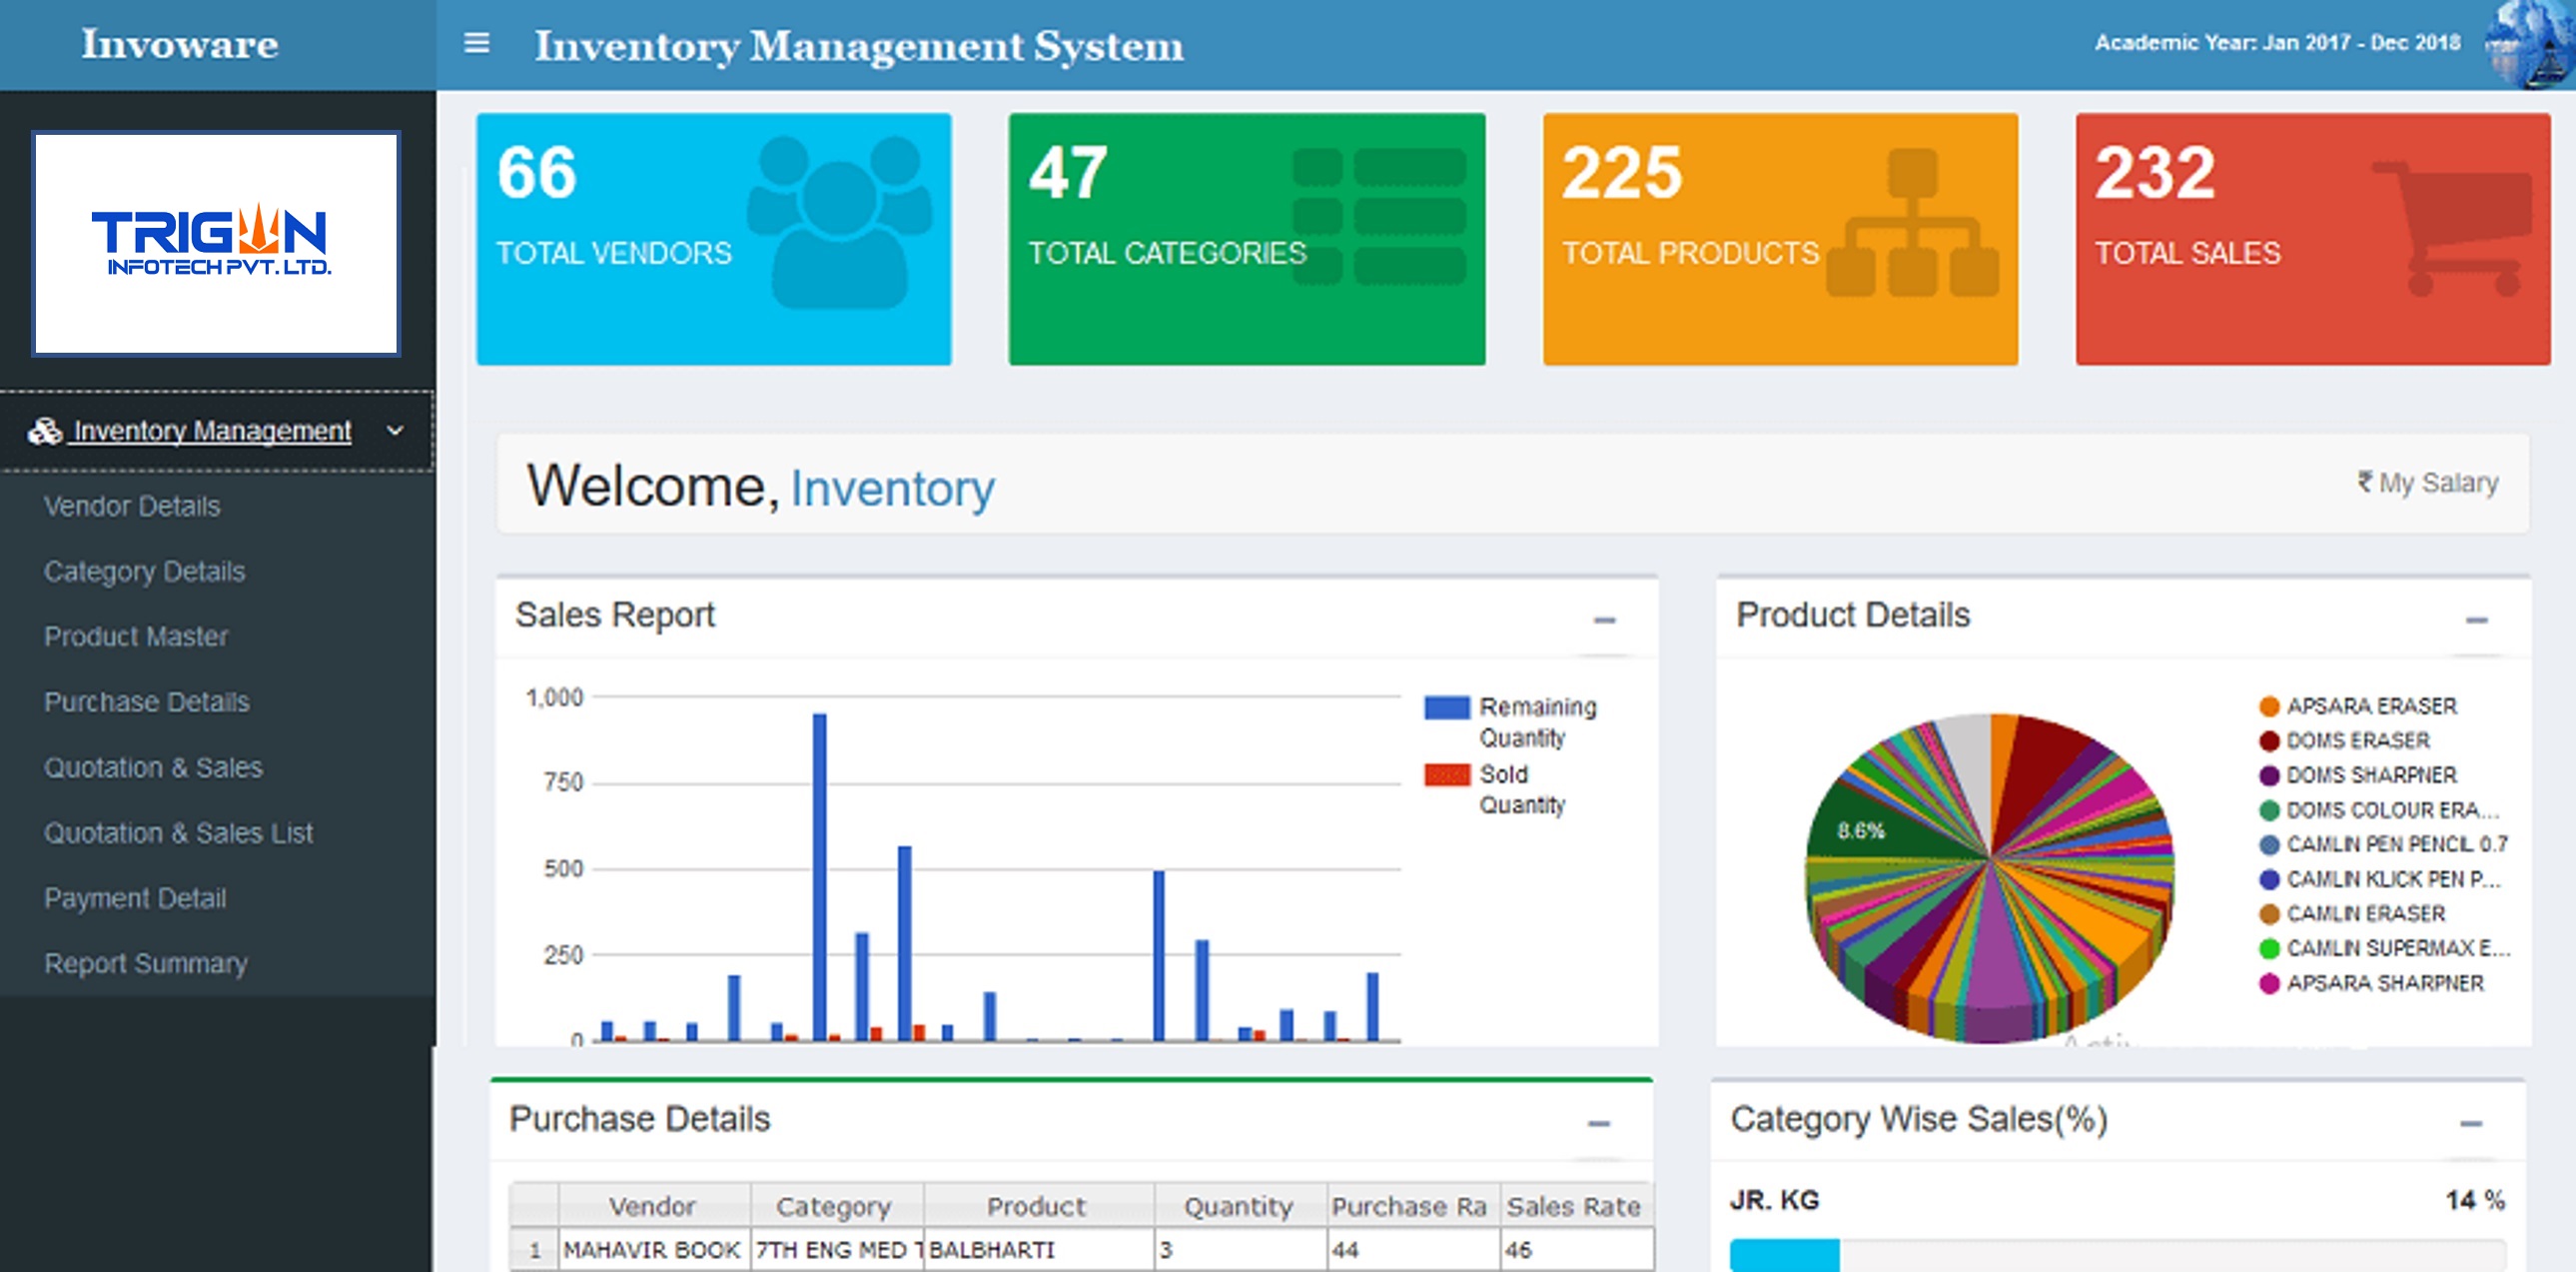Click the 14 % value for JR. KG
2576x1272 pixels.
coord(2475,1200)
